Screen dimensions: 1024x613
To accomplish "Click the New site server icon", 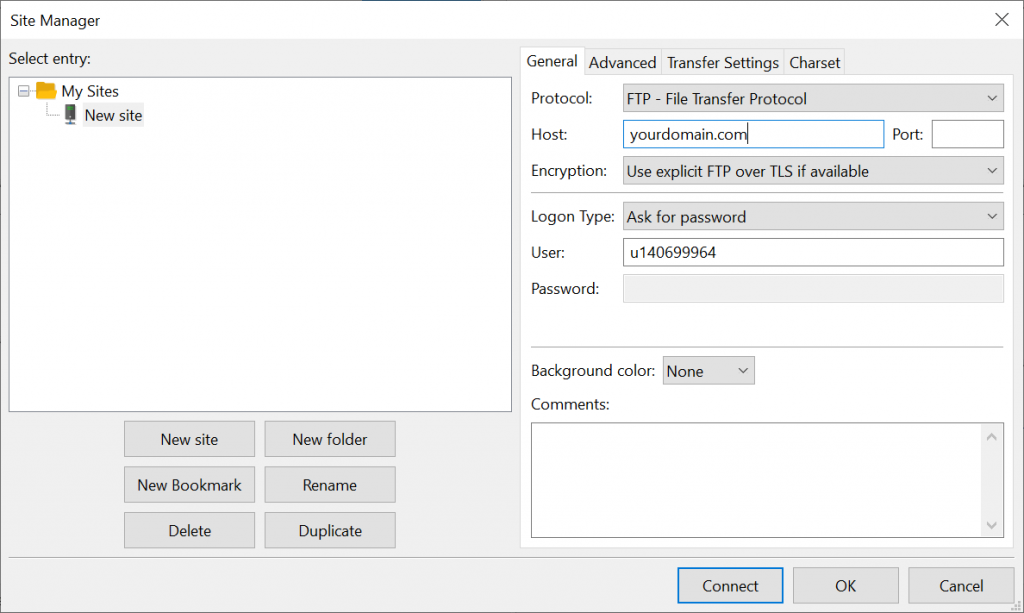I will coord(69,115).
